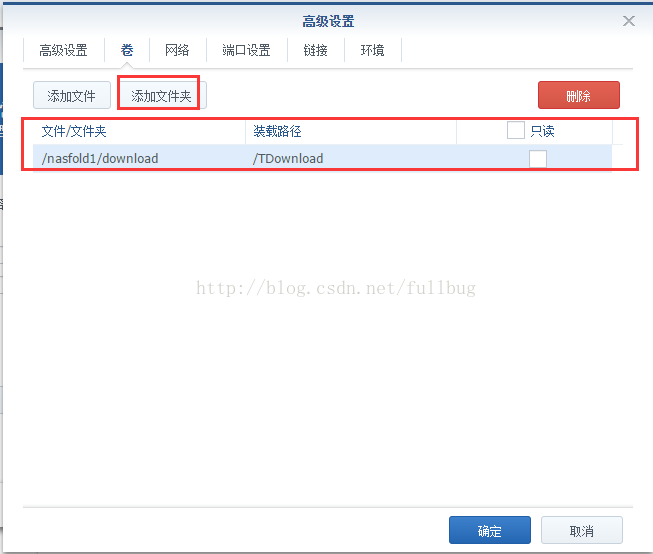This screenshot has height=554, width=653.
Task: Click the 添加文件 button
Action: point(72,95)
